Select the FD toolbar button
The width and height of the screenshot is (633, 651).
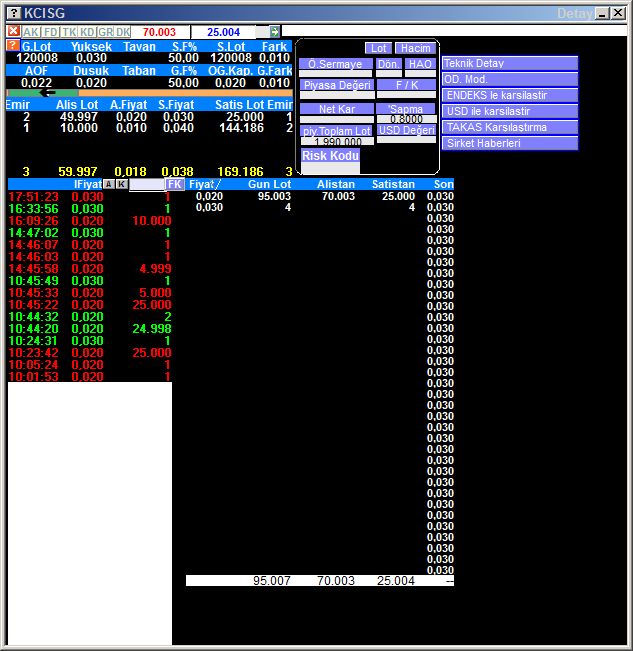click(51, 32)
